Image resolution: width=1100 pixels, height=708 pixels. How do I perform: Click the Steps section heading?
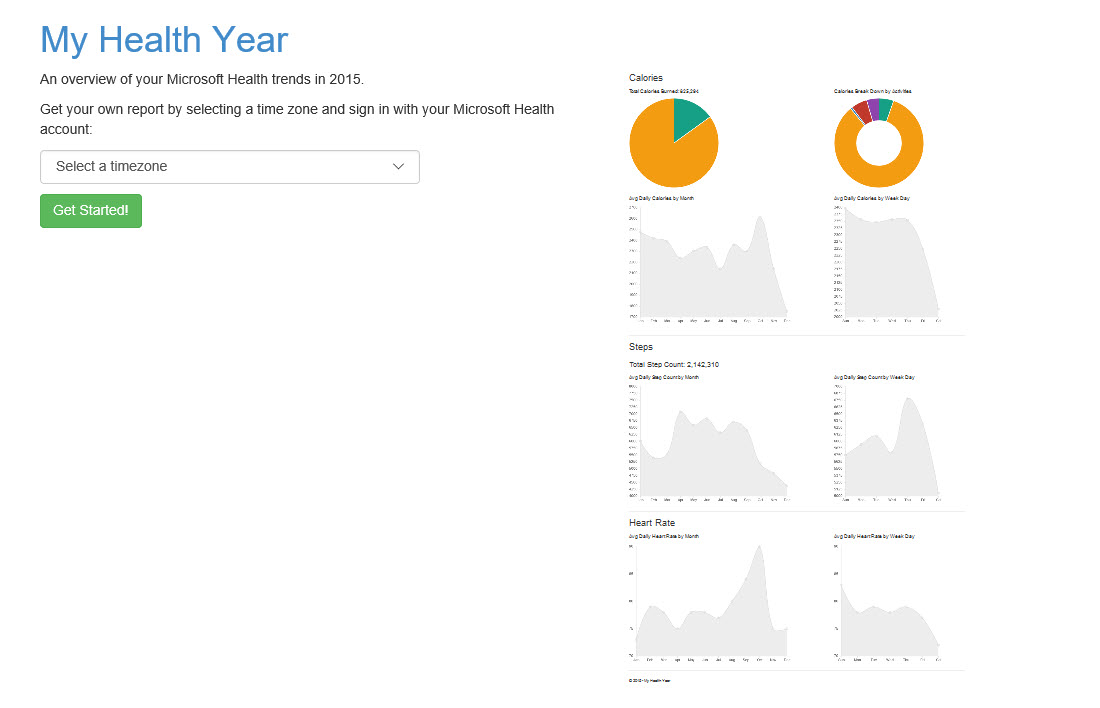coord(641,347)
